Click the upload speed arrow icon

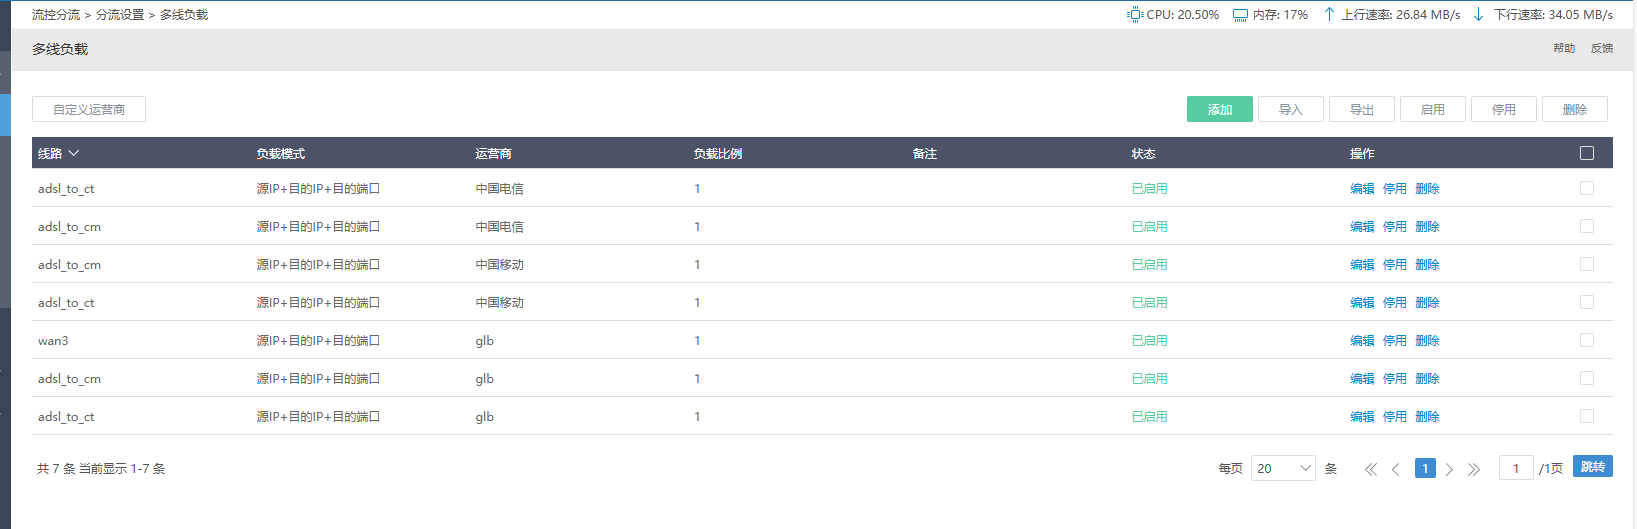1329,15
